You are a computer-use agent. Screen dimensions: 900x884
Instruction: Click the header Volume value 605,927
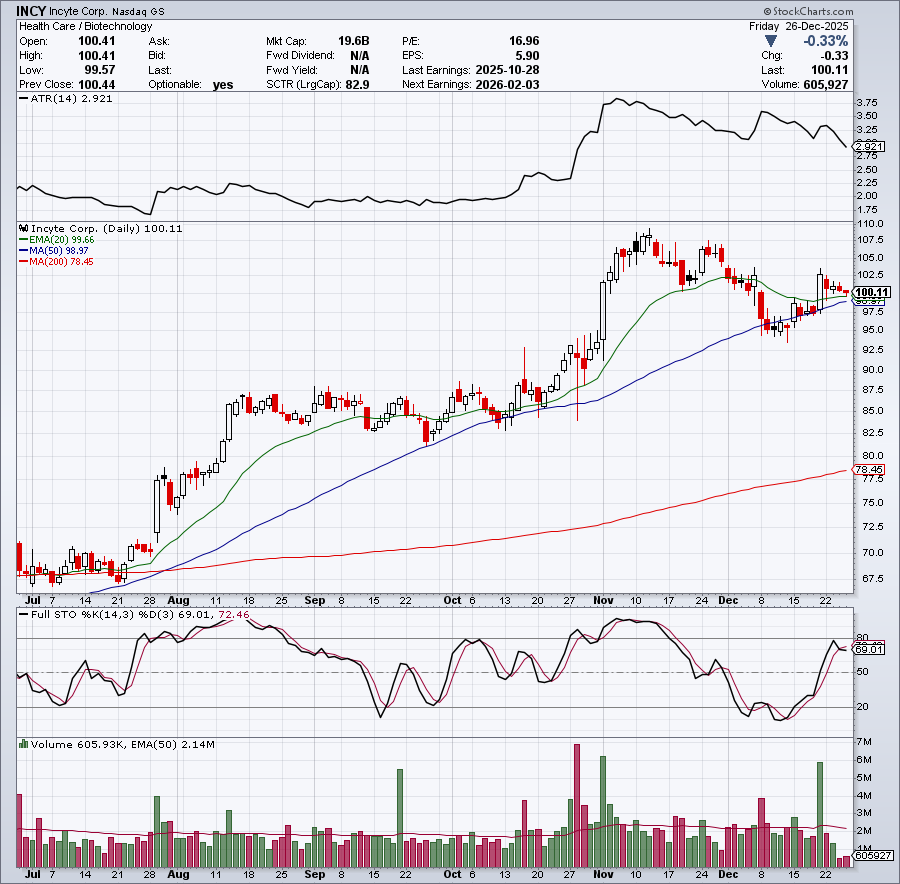click(x=825, y=84)
